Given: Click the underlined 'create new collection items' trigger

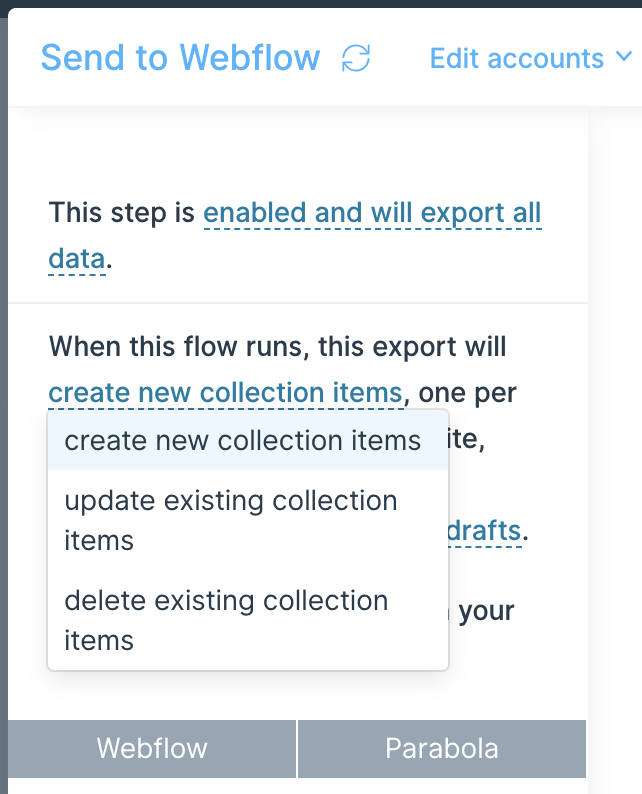Looking at the screenshot, I should click(226, 392).
